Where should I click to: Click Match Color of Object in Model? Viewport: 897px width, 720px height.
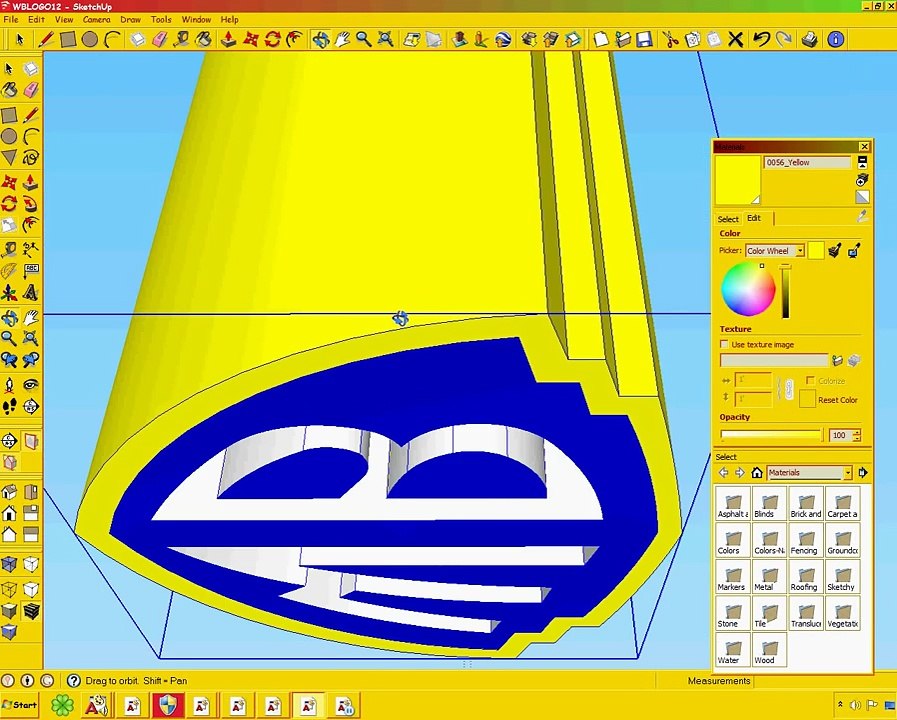click(835, 250)
